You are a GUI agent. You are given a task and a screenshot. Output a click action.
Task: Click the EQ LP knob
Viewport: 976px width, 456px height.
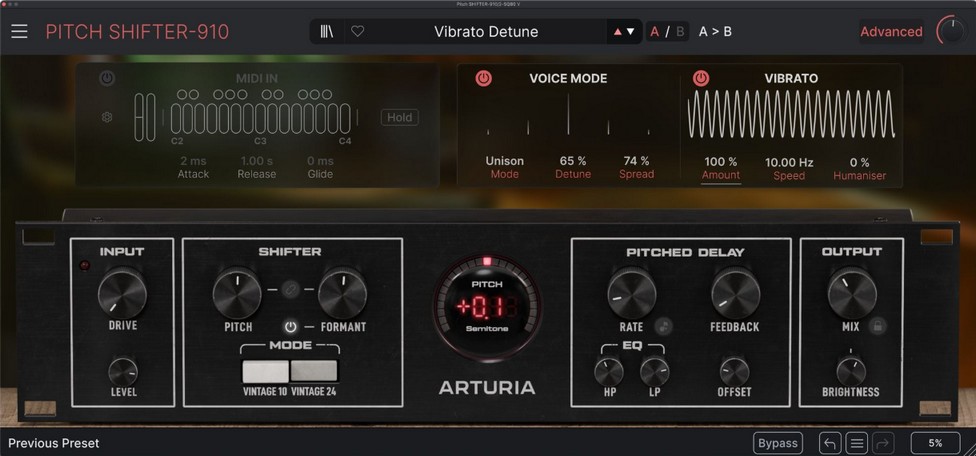(655, 372)
